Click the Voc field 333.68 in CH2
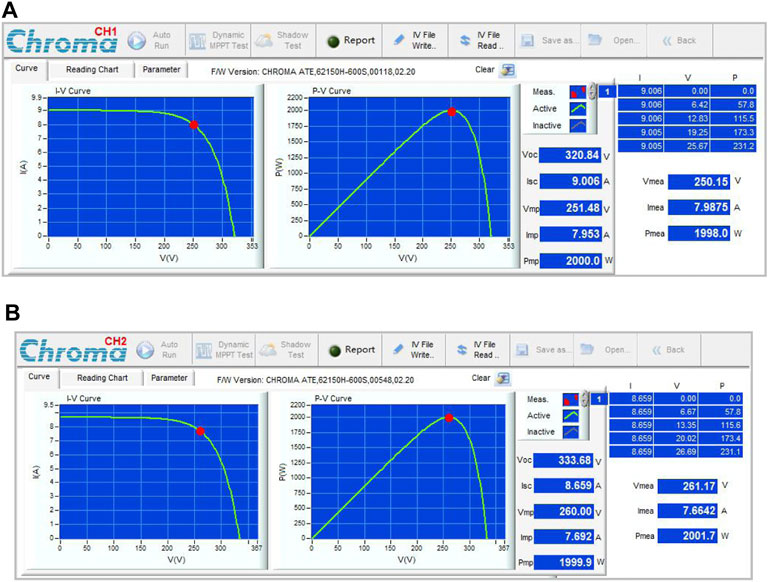Viewport: 768px width, 582px height. (x=563, y=461)
